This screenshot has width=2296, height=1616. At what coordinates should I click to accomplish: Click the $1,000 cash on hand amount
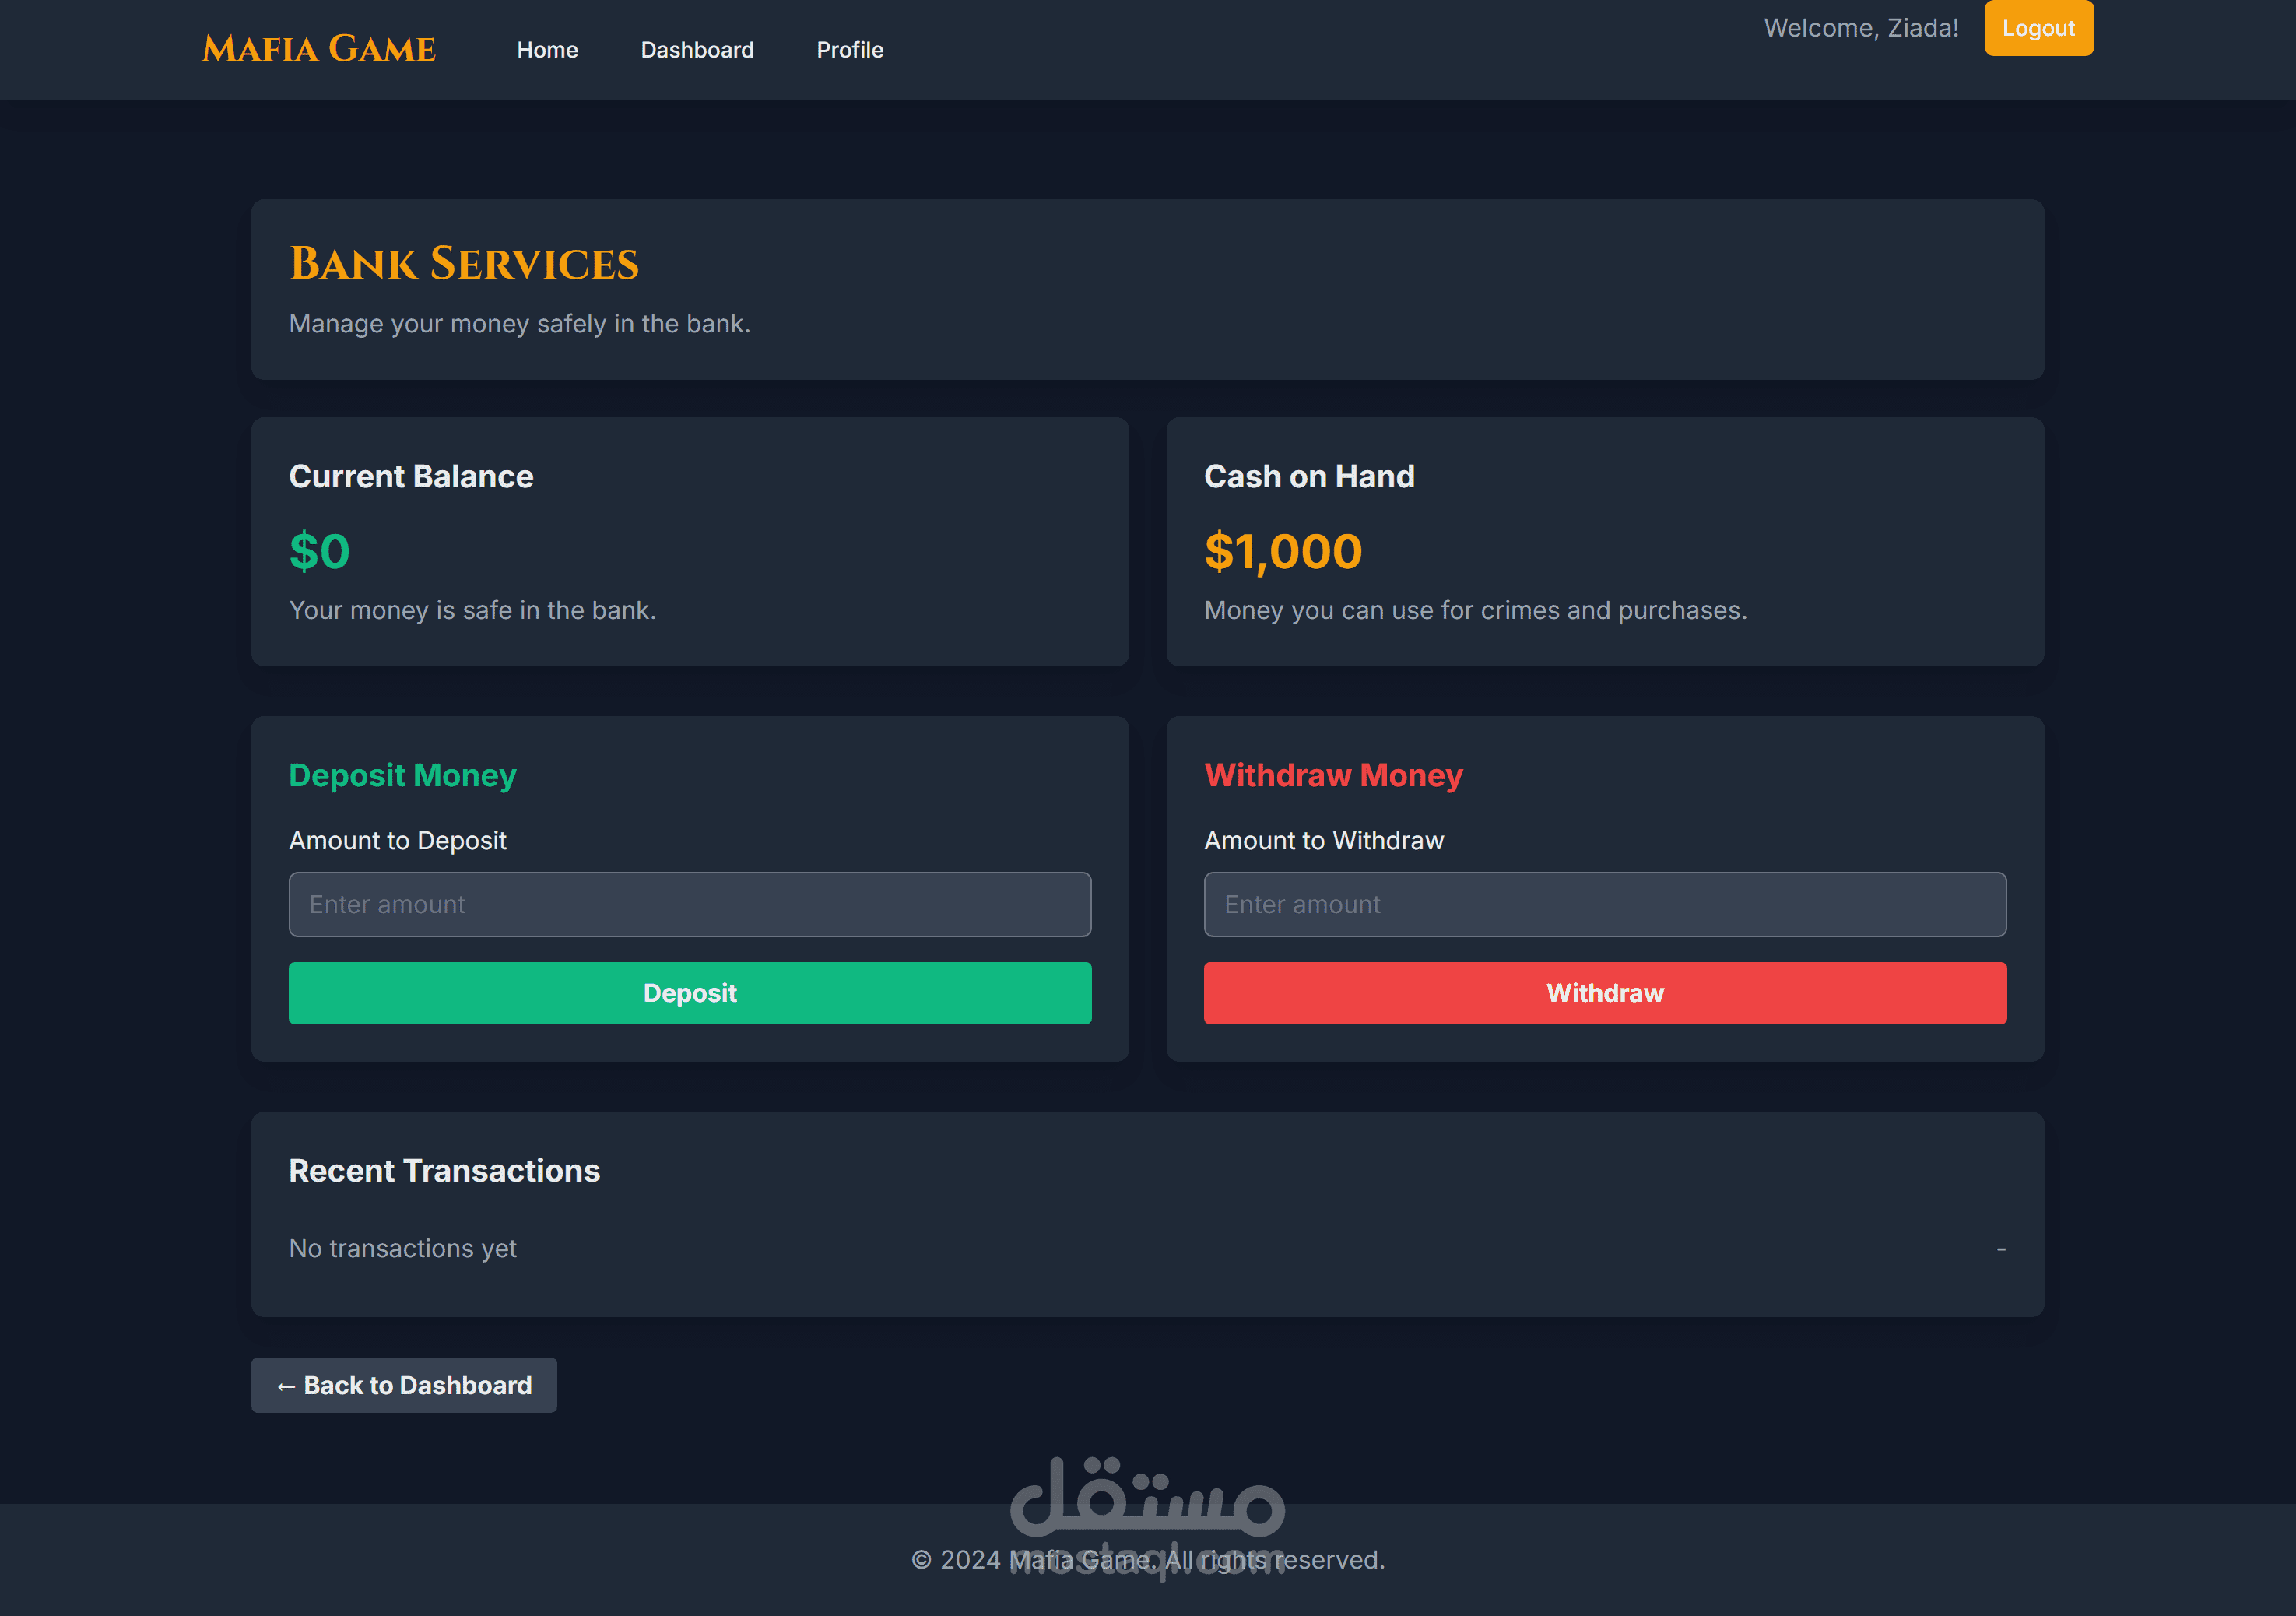pyautogui.click(x=1282, y=551)
